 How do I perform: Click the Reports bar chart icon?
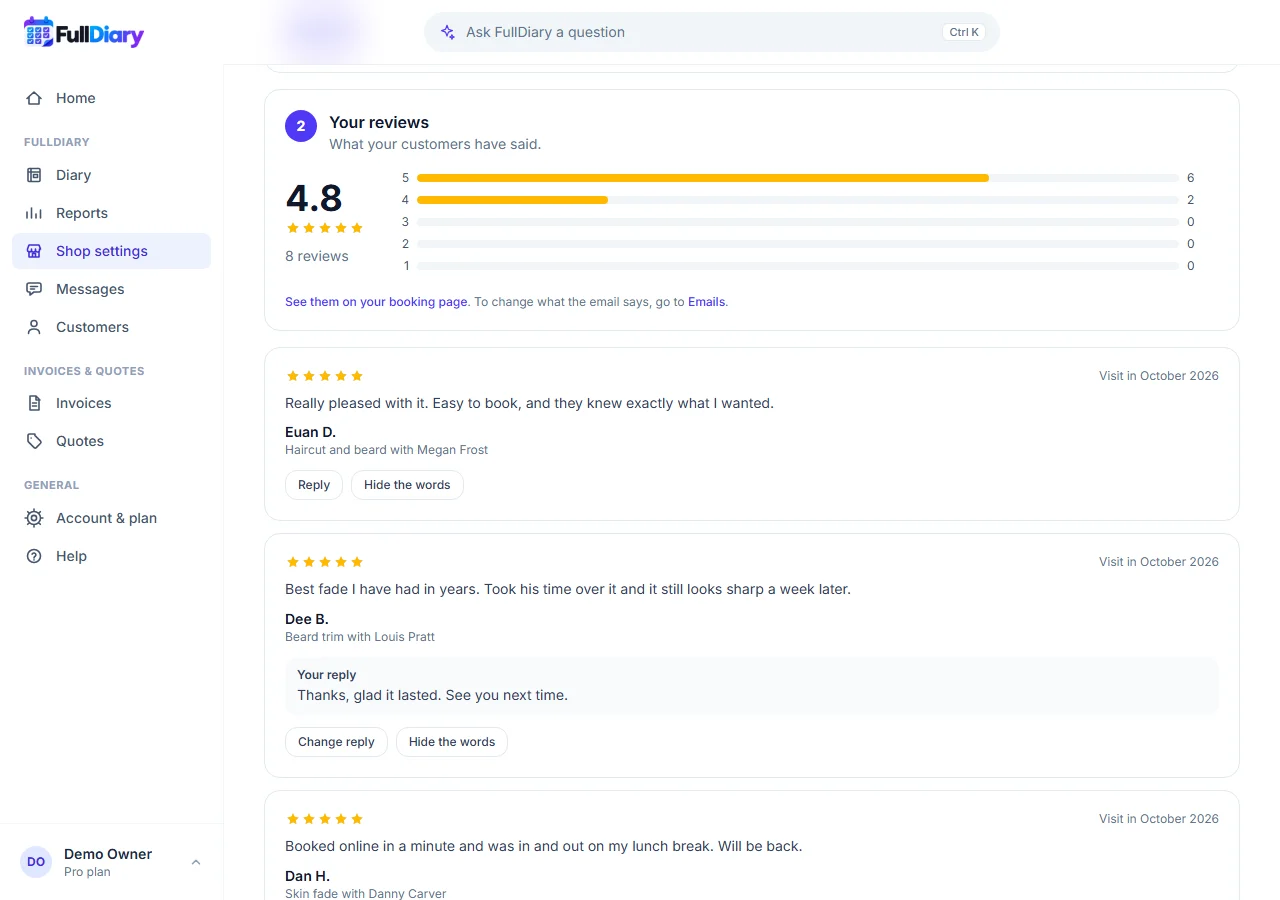point(34,213)
